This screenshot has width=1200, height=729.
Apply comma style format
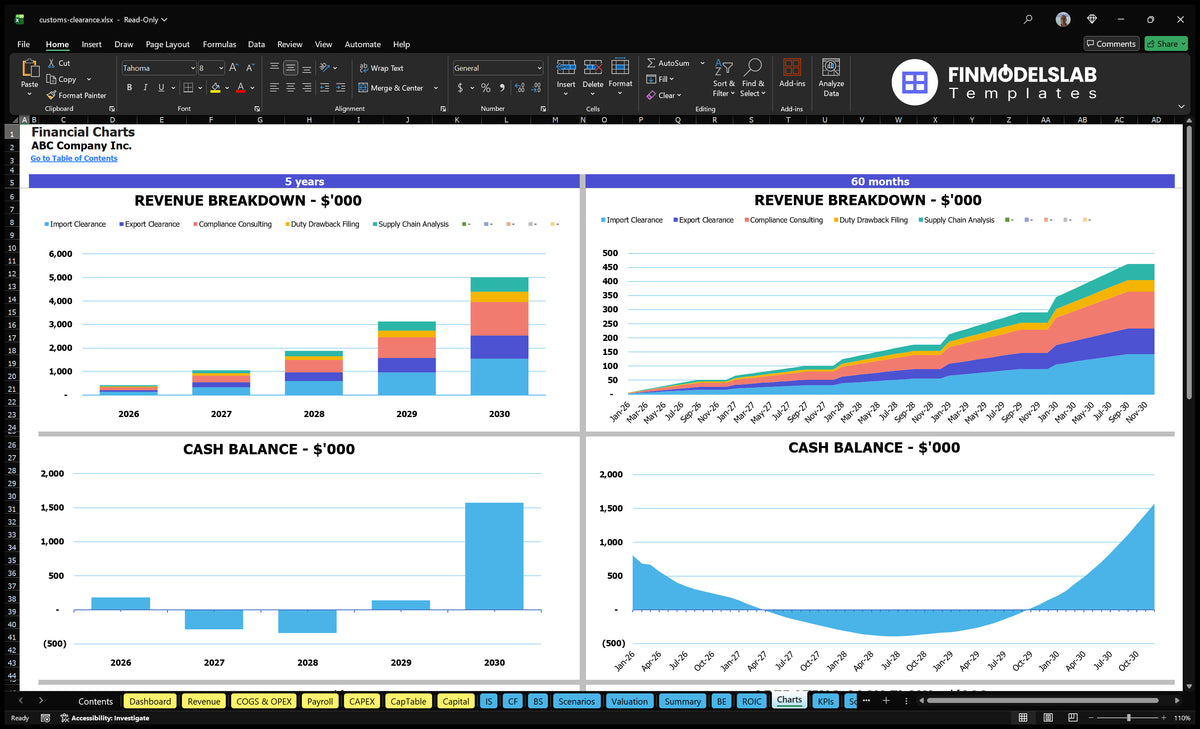[x=502, y=88]
